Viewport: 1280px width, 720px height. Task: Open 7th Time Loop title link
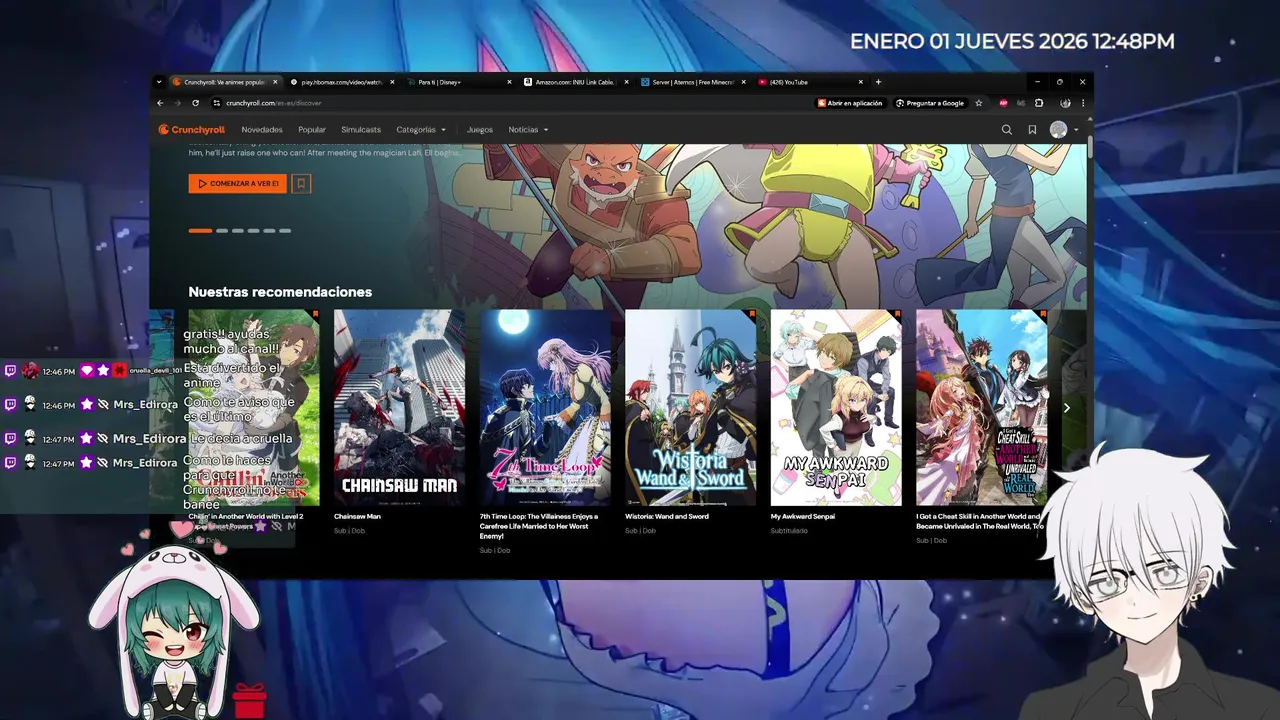(540, 526)
